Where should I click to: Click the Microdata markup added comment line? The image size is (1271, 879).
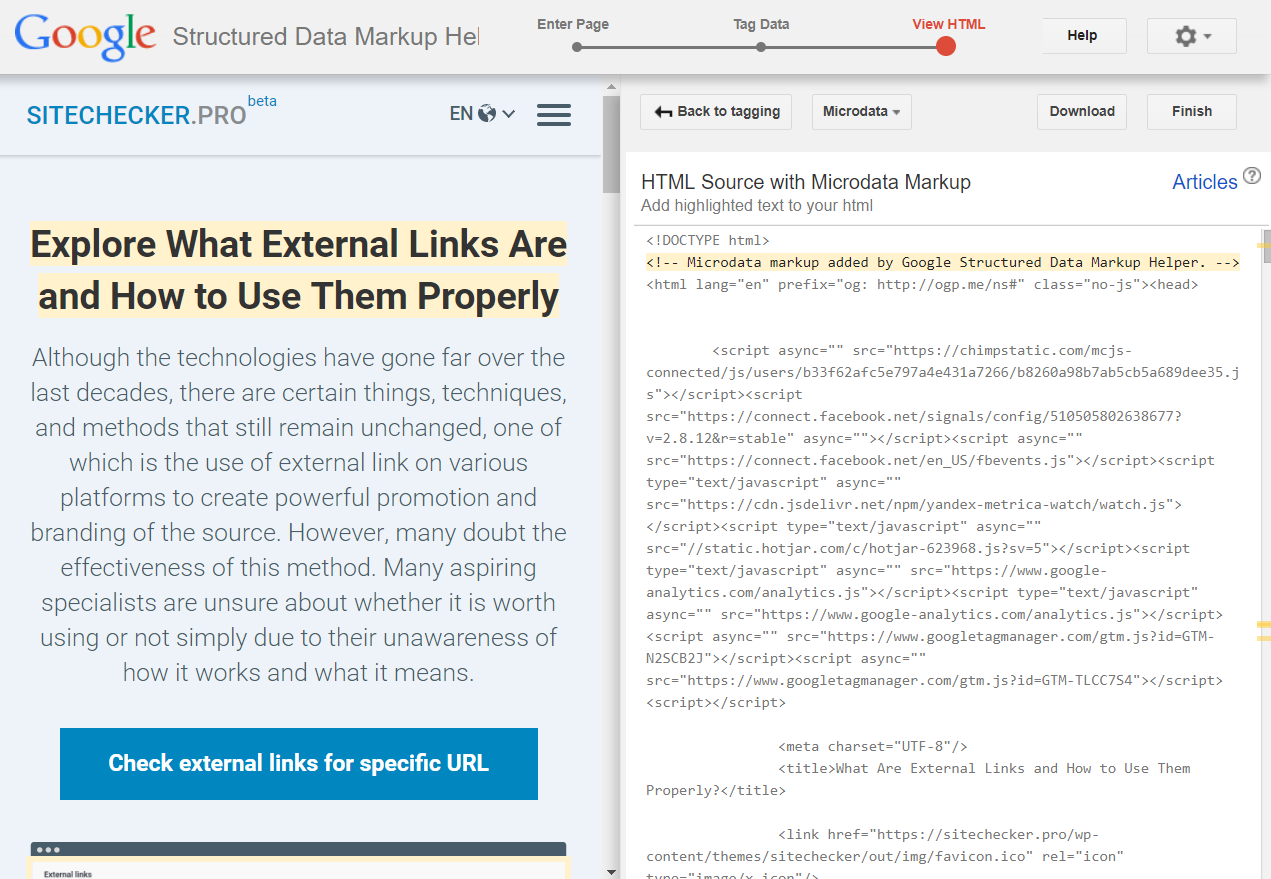943,262
